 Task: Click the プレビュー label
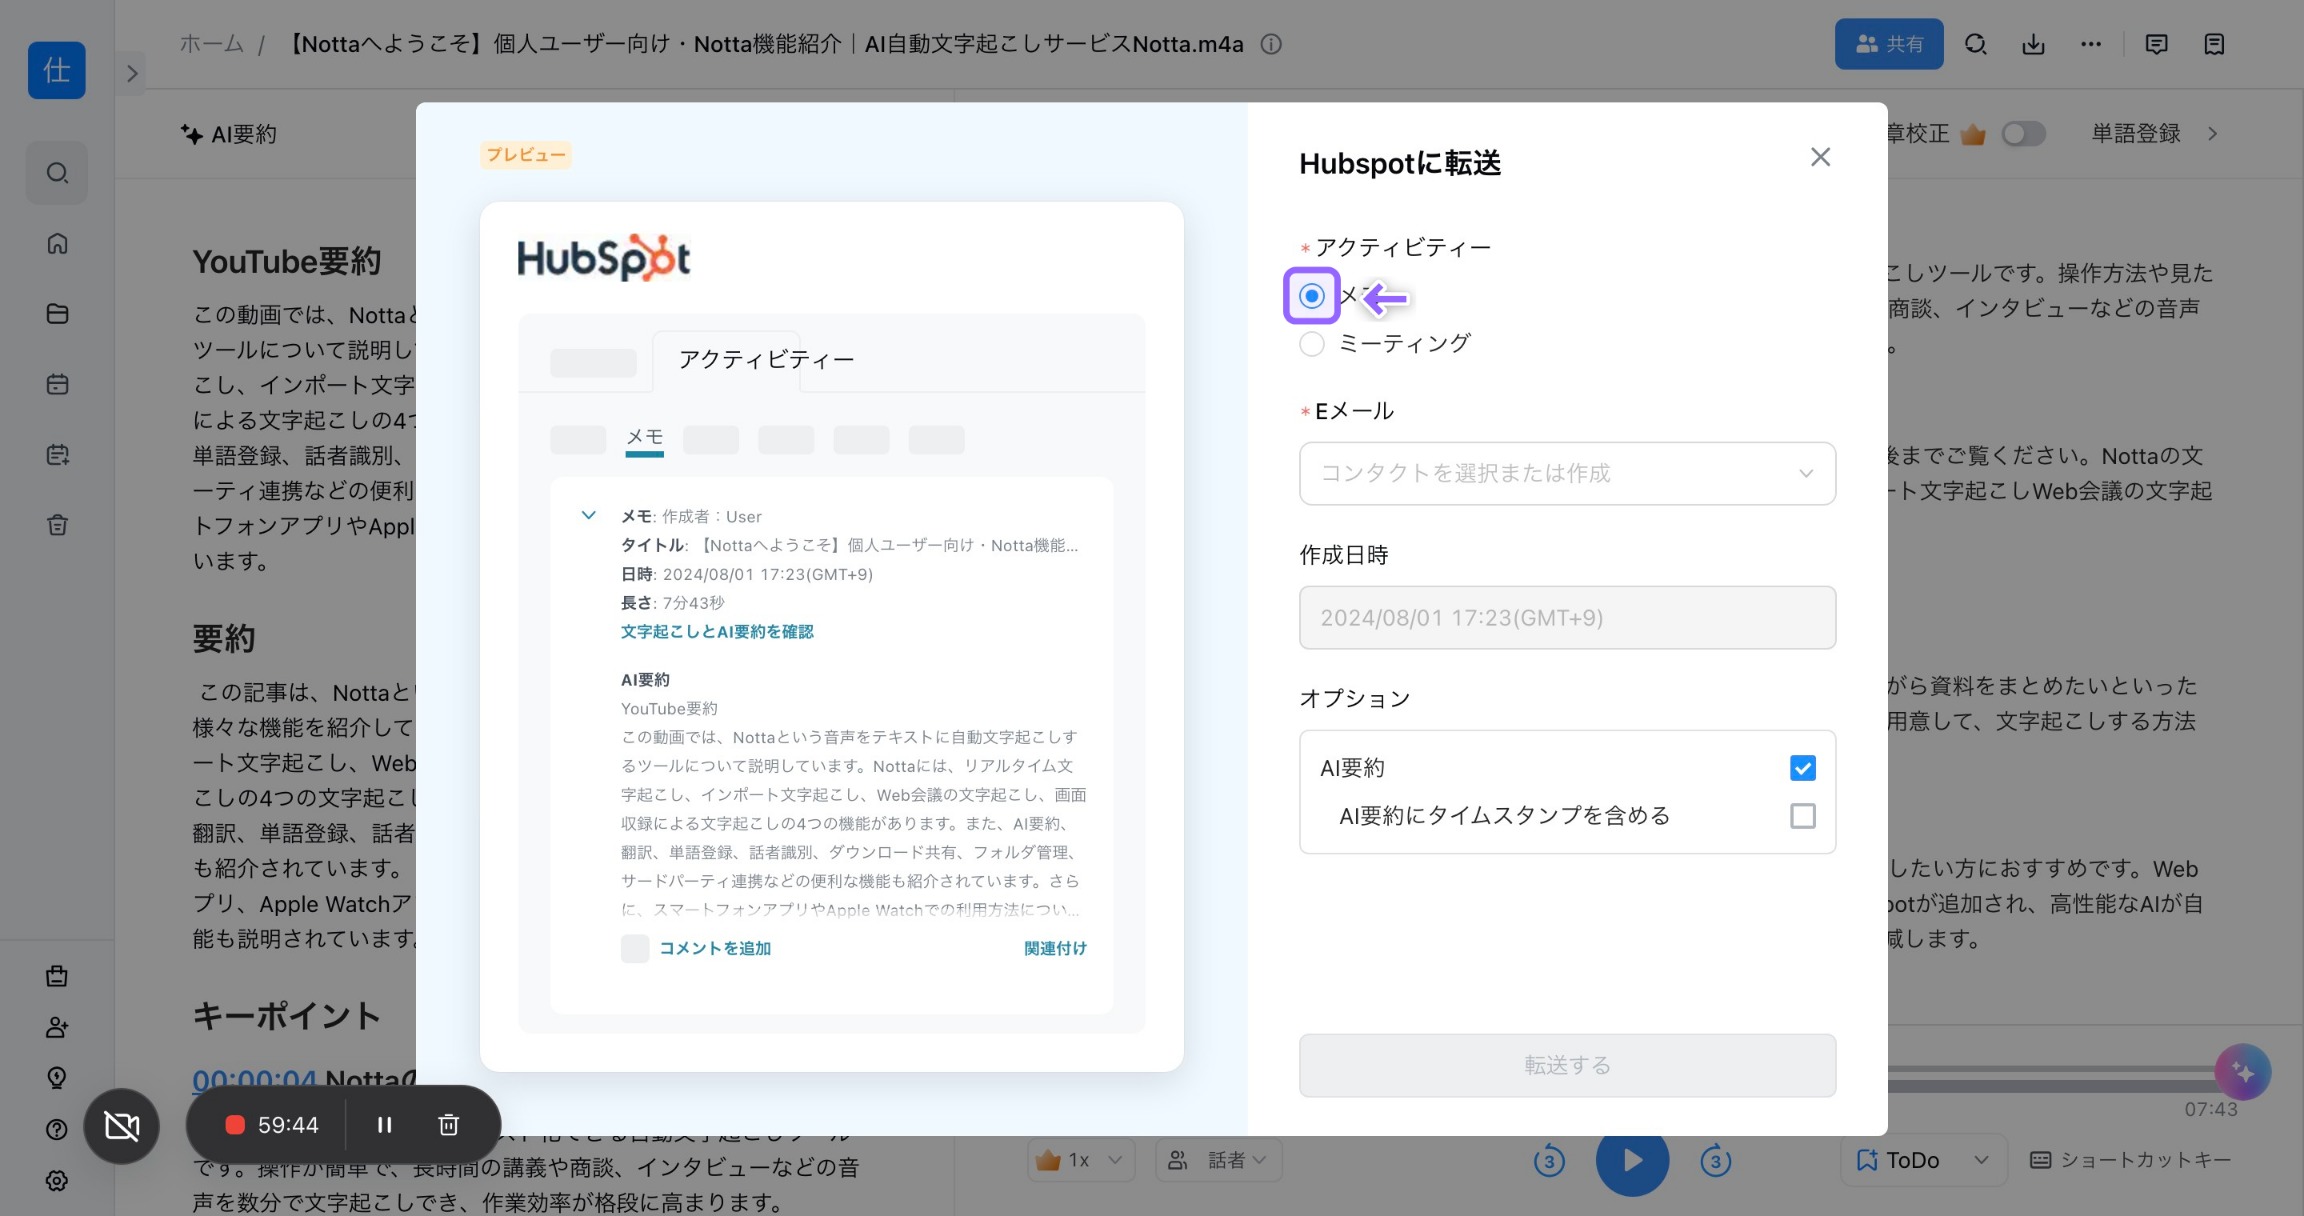pos(526,155)
